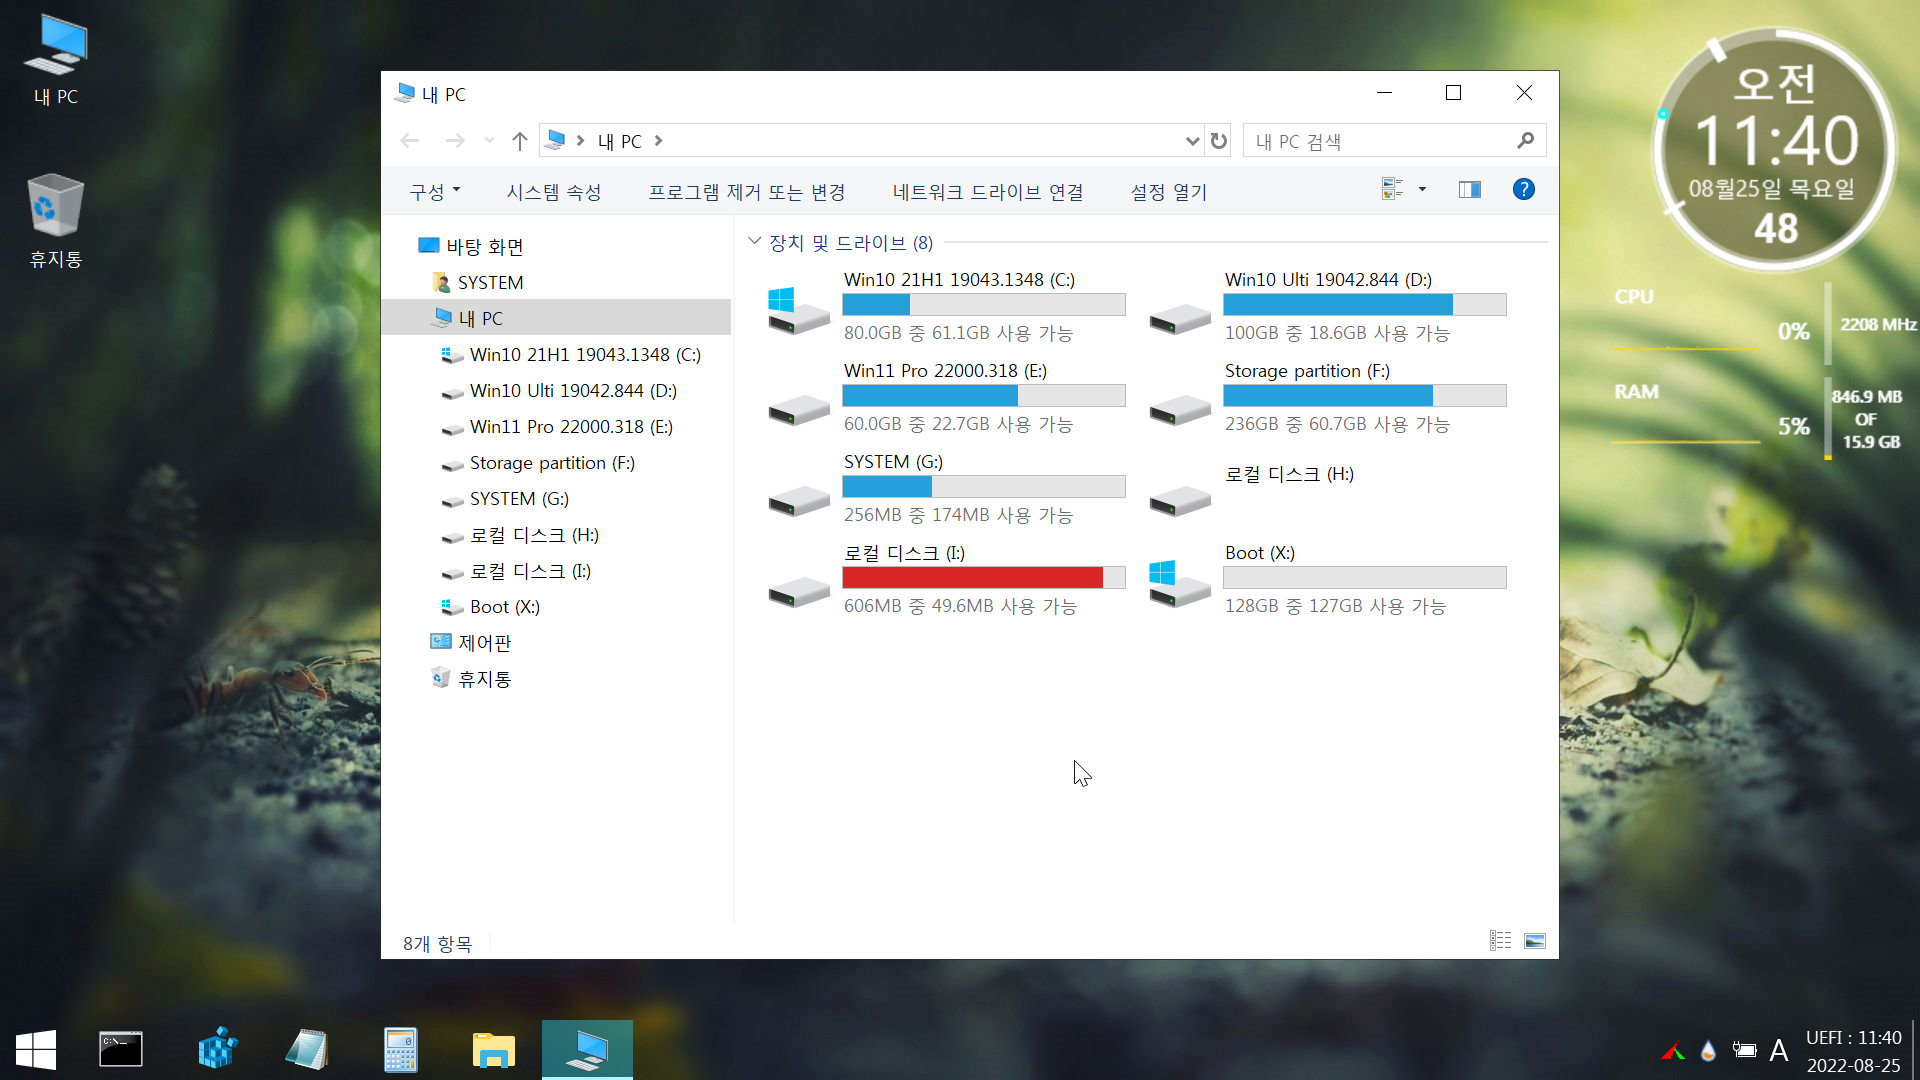Click the back navigation arrow

coord(409,141)
